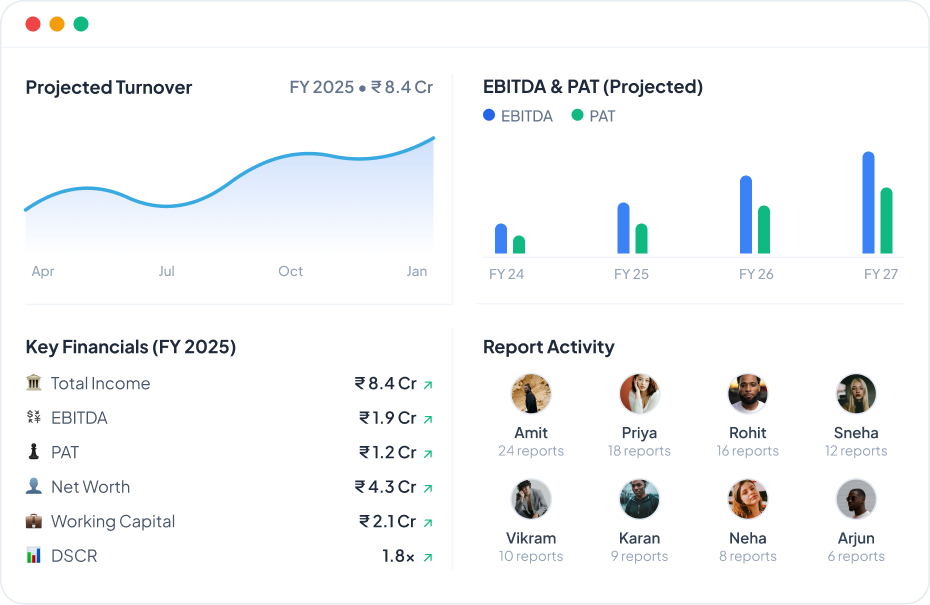The image size is (930, 605).
Task: Click the '9 reports' text under Karan
Action: click(x=639, y=556)
